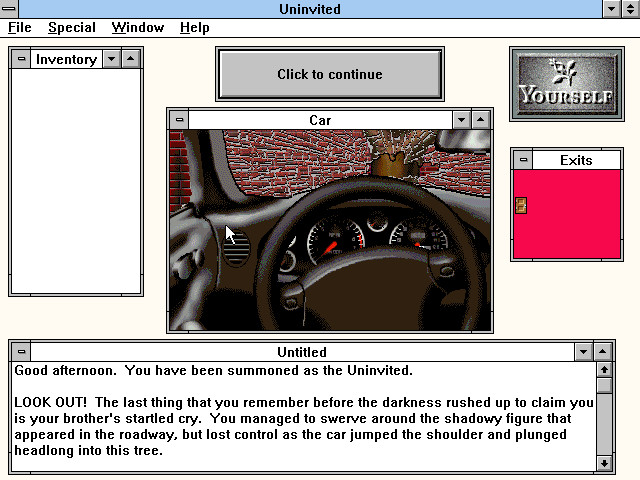Minimize the main Uninvited window
The image size is (640, 480).
pos(611,9)
